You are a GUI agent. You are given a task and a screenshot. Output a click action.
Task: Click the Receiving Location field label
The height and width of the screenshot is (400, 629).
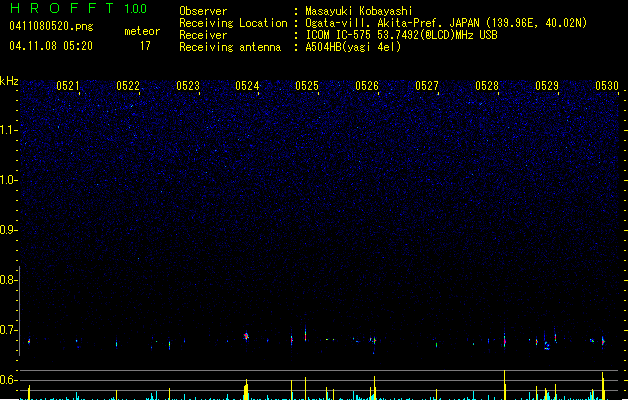(233, 23)
